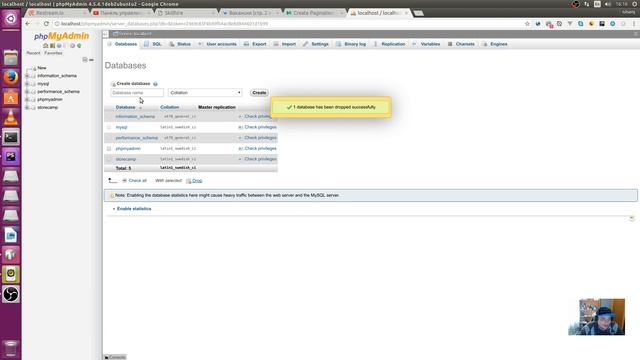640x360 pixels.
Task: Open the Variables tab
Action: tap(427, 44)
